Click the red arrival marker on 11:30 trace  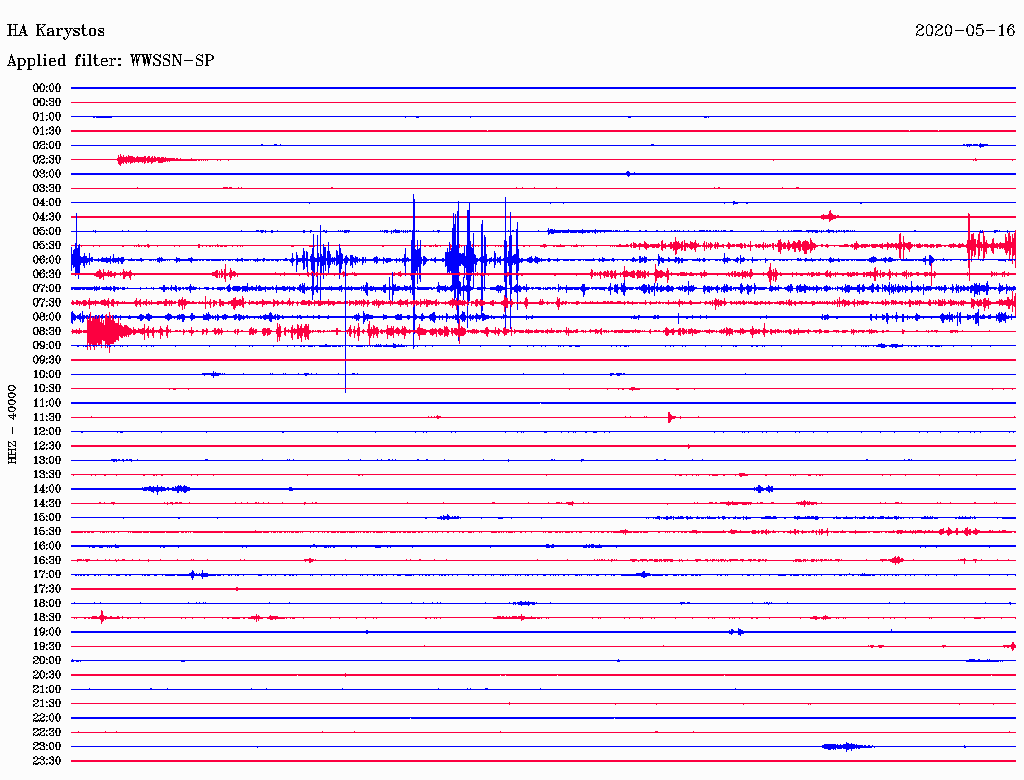[x=673, y=417]
